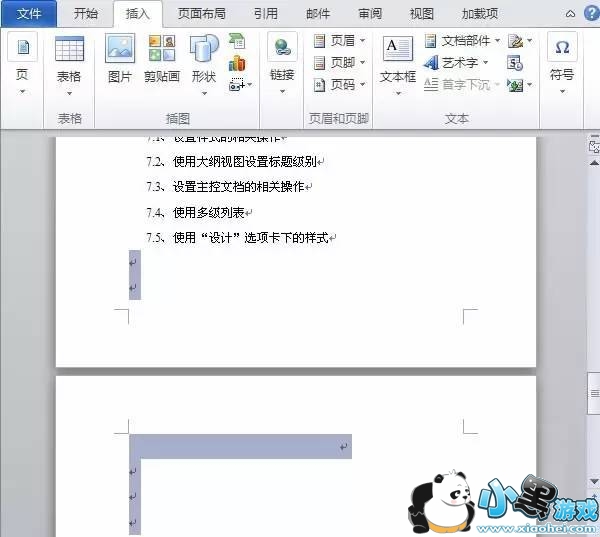Screen dimensions: 600x537
Task: Open the 审阅 tab
Action: (x=370, y=14)
